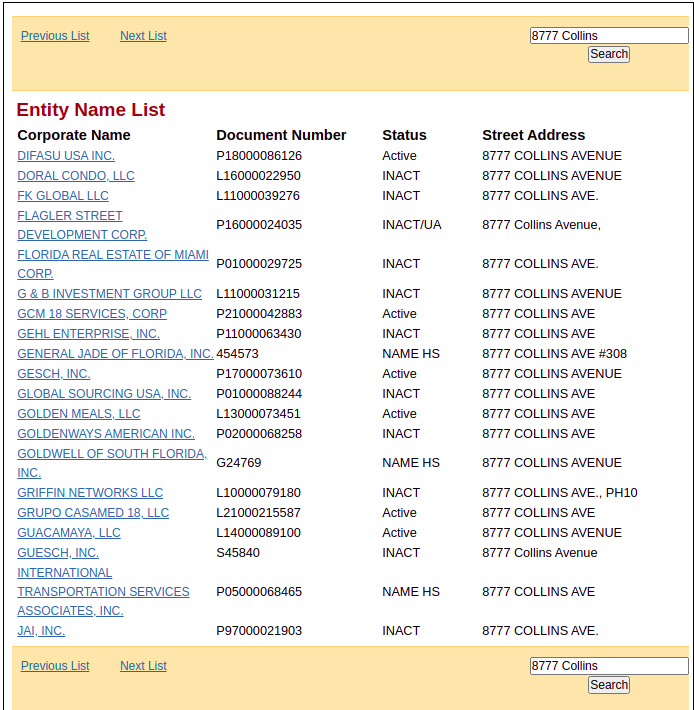The width and height of the screenshot is (694, 710).
Task: Open GESCH, INC. entity
Action: (x=54, y=374)
